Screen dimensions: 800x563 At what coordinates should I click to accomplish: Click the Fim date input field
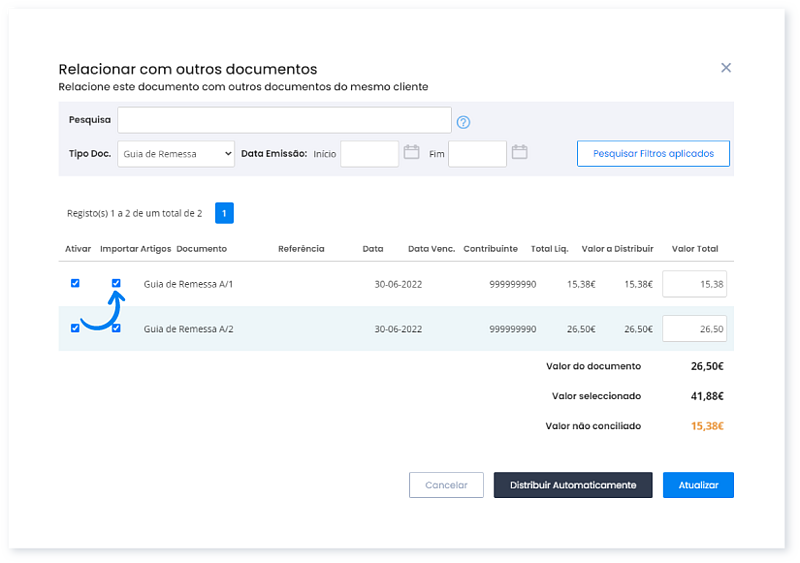pos(477,154)
